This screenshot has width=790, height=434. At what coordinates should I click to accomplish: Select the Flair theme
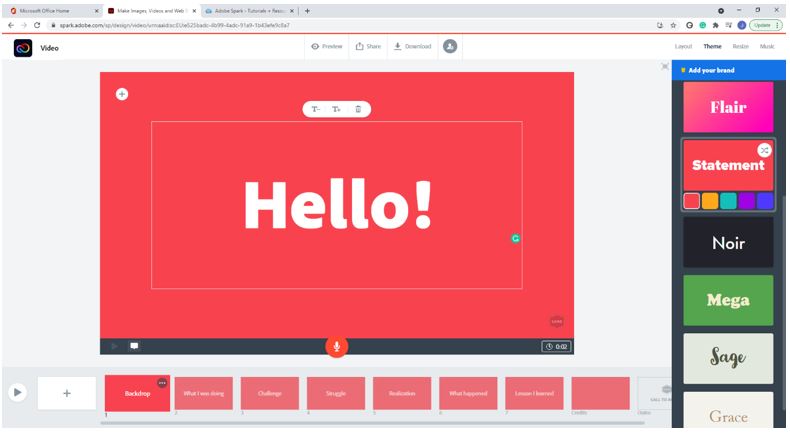[x=728, y=107]
